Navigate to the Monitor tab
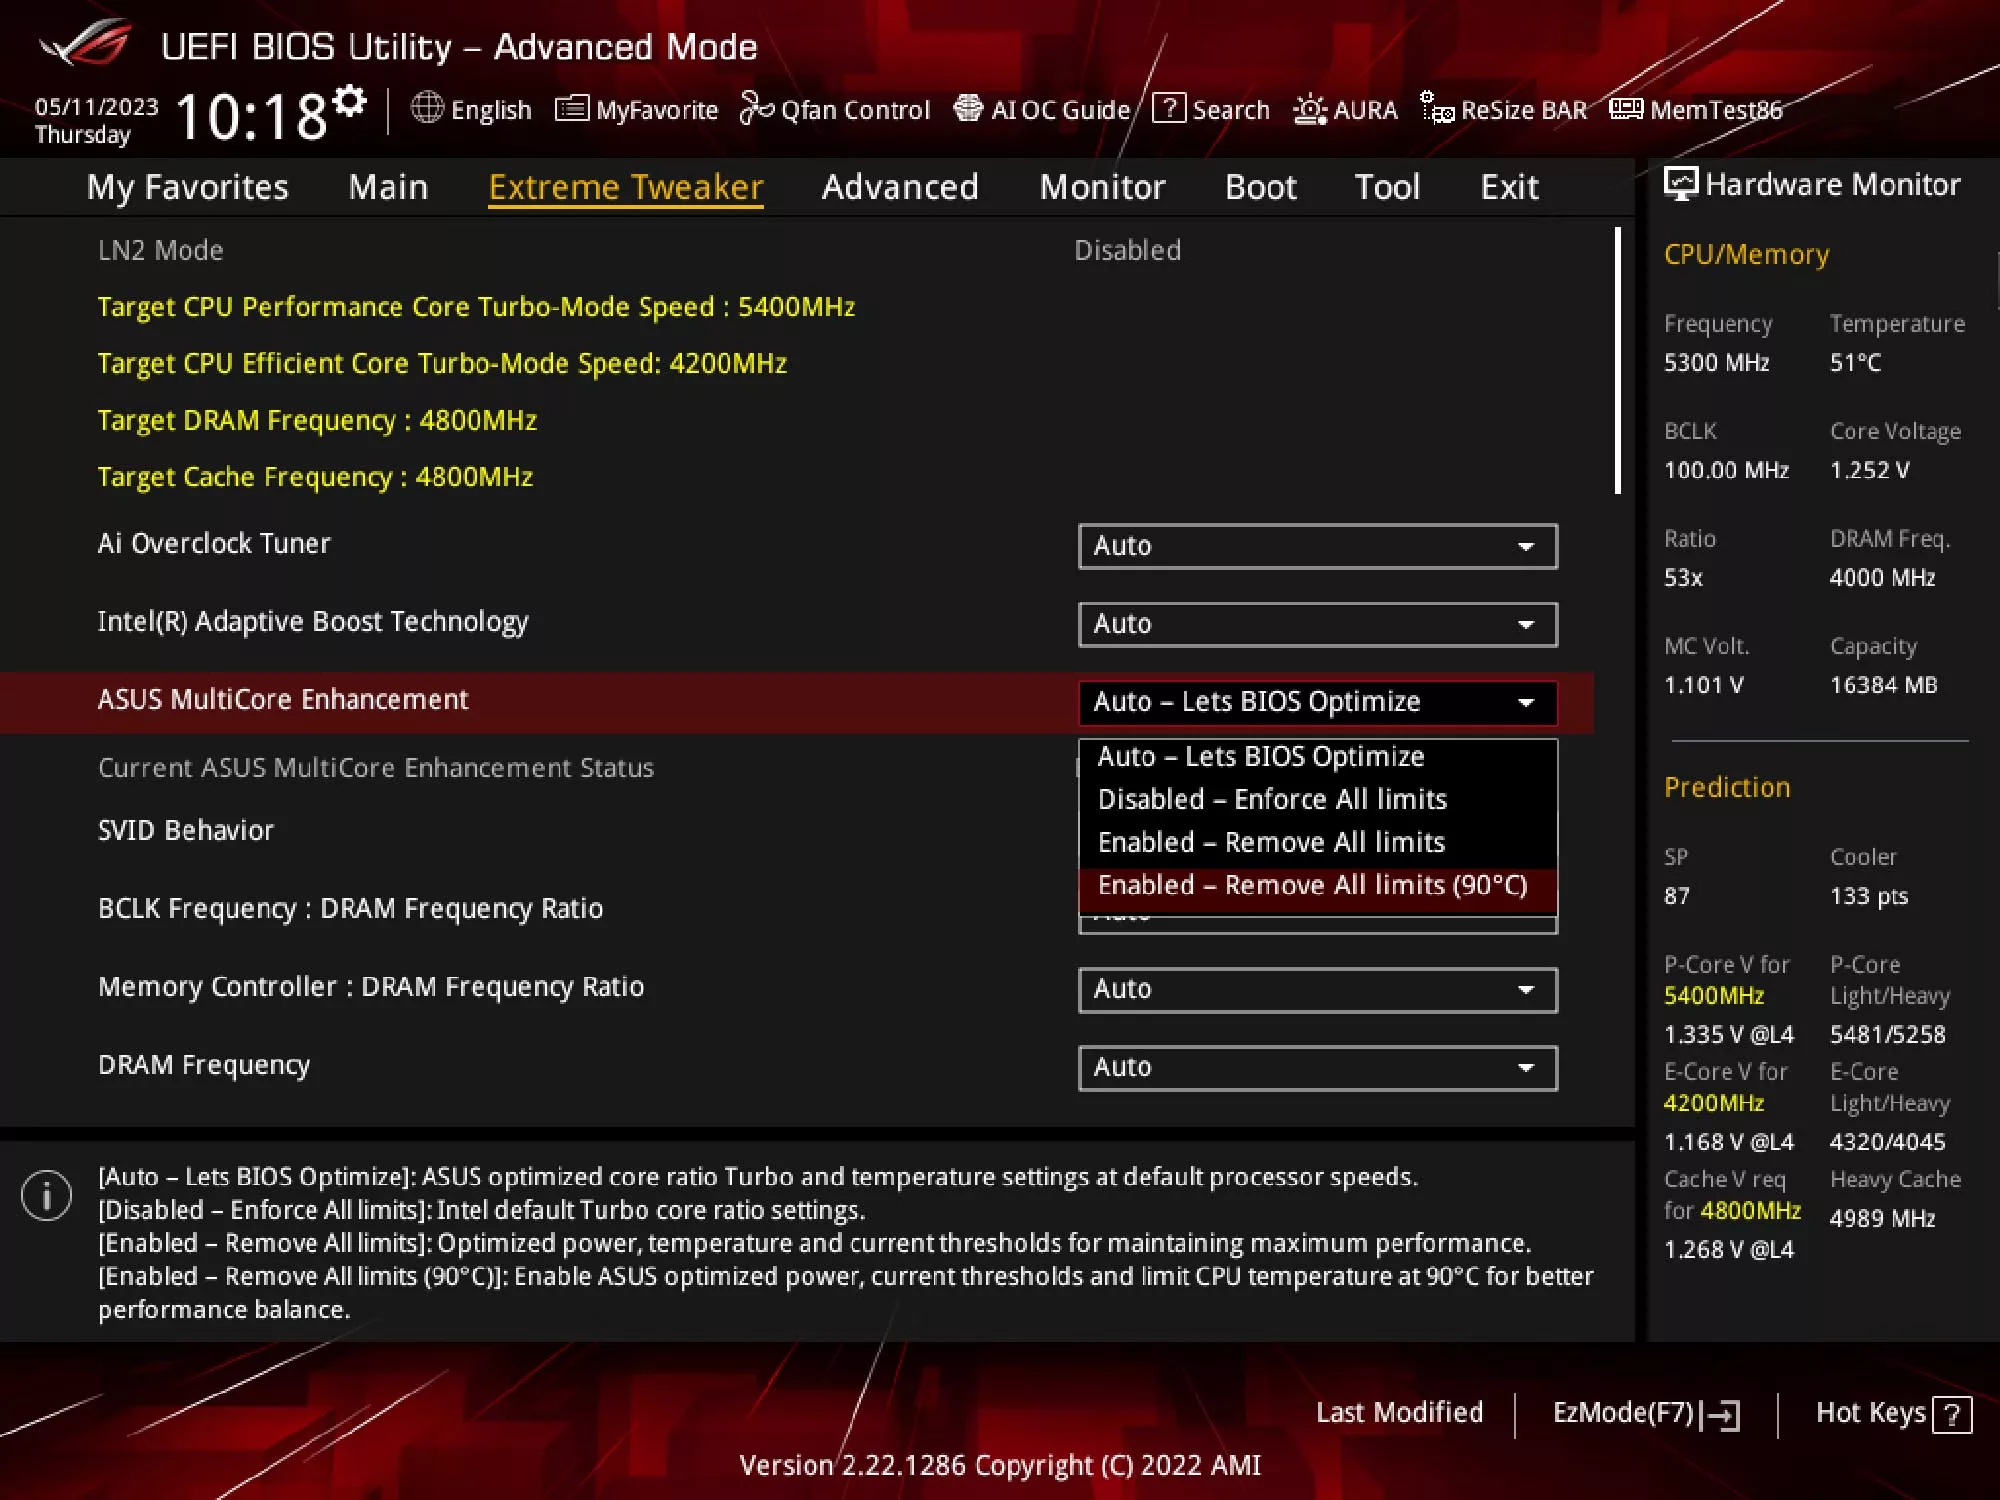 (x=1101, y=186)
